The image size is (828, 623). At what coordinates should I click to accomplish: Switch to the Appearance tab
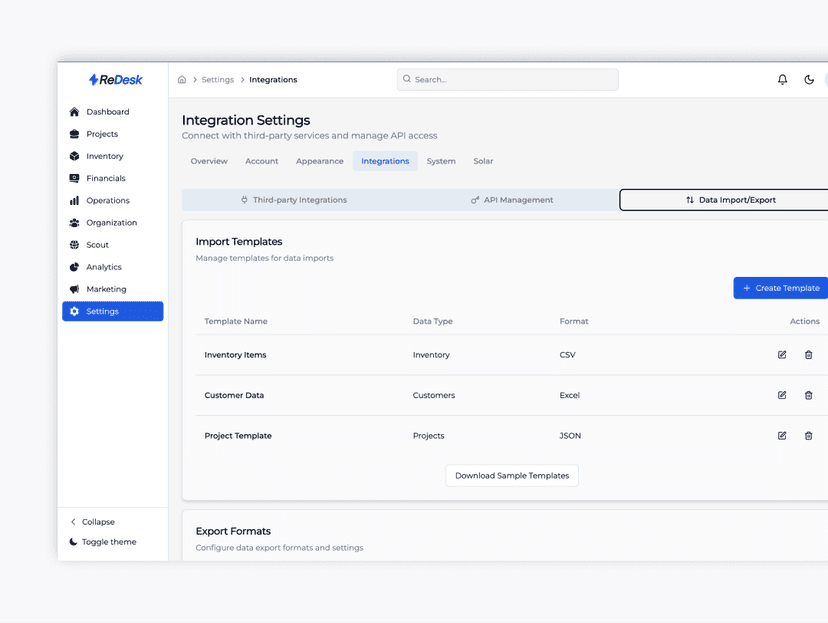coord(319,161)
